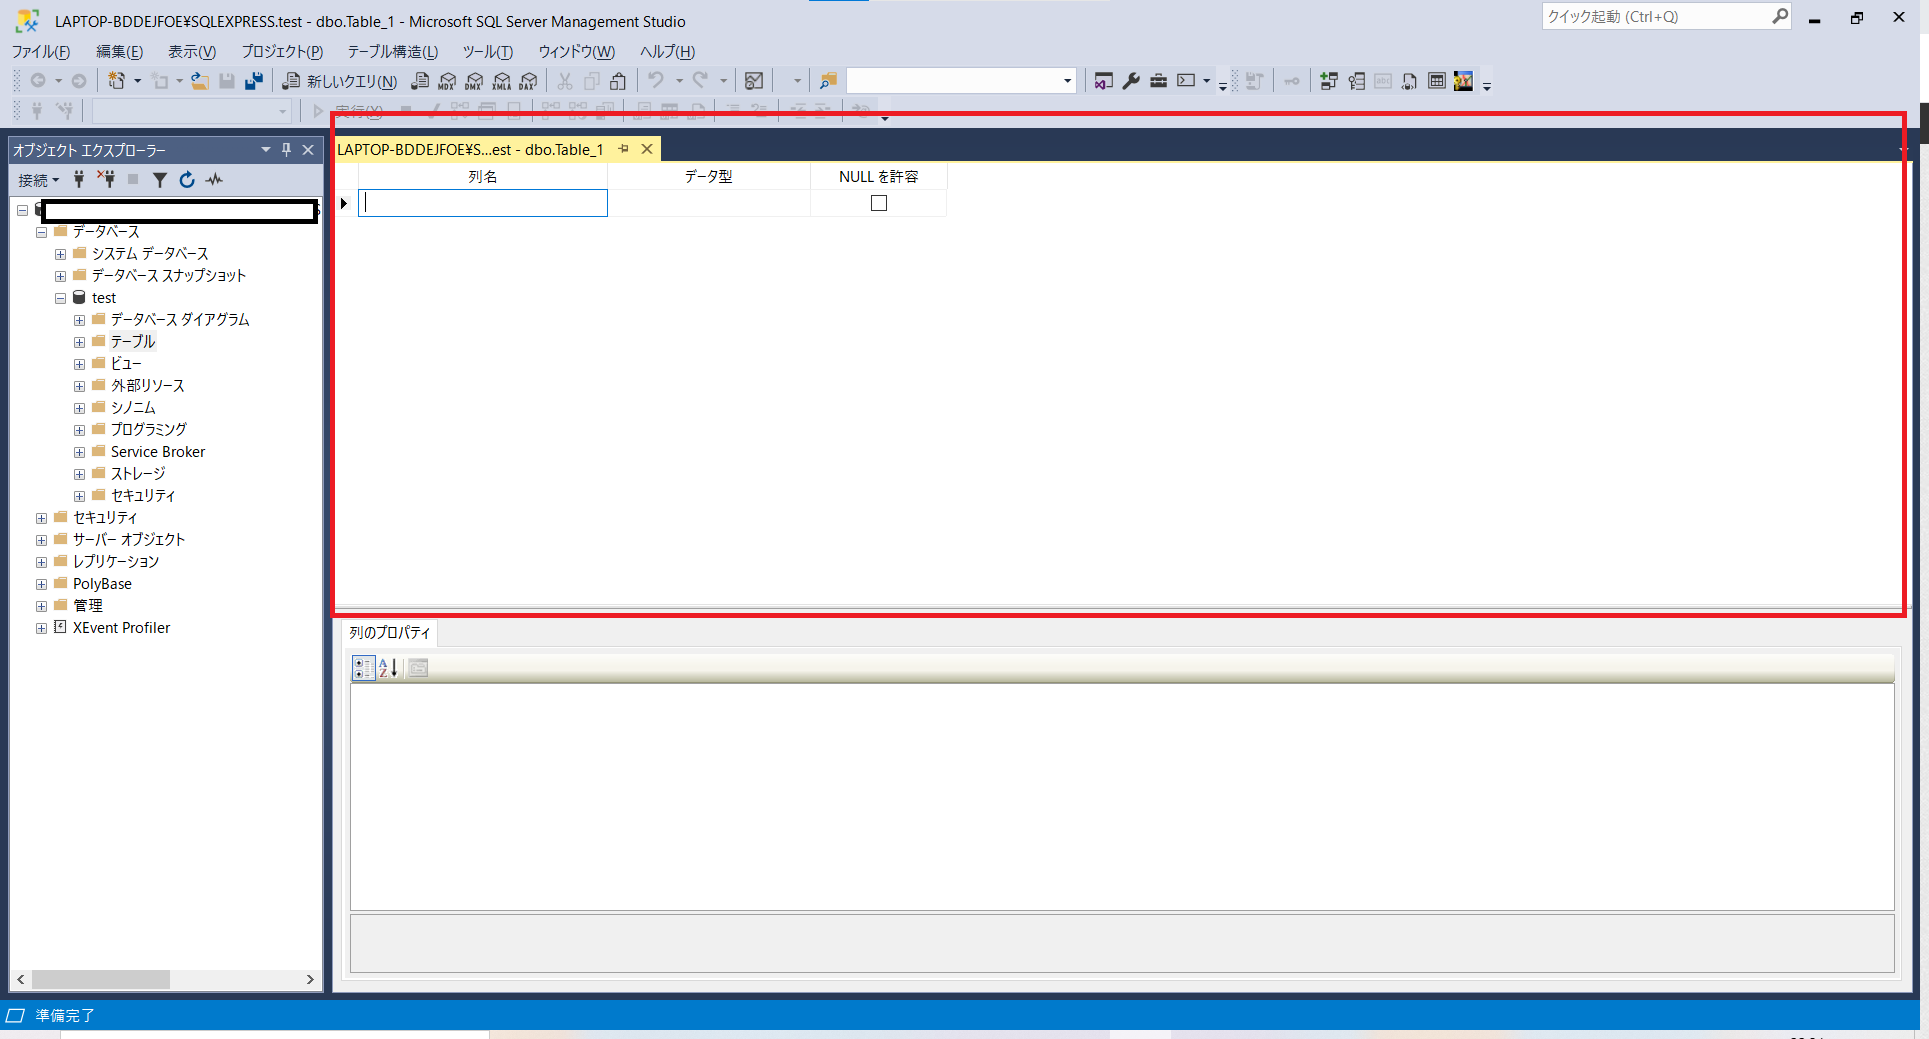1929x1039 pixels.
Task: Expand the データベース スナップショット node
Action: (60, 276)
